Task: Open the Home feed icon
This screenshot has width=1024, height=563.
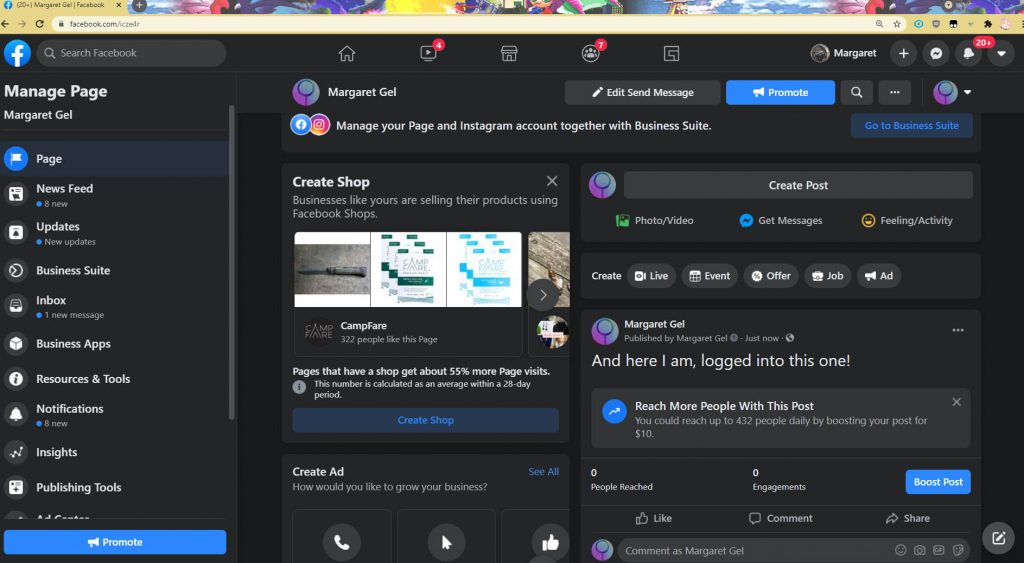Action: point(347,54)
